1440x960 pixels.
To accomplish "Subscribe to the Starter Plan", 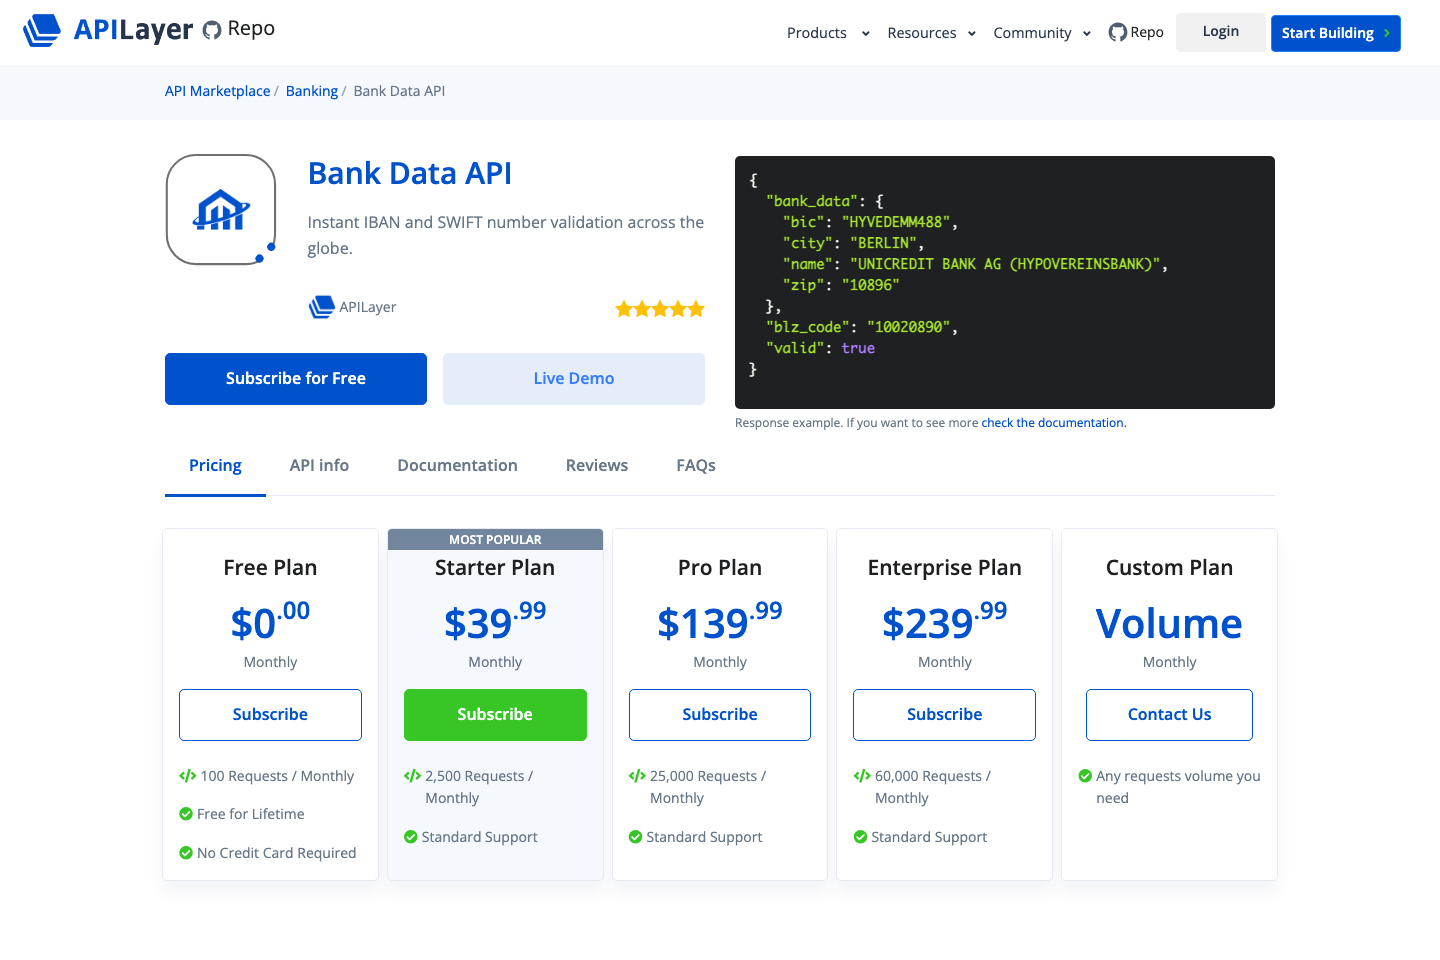I will click(x=495, y=714).
